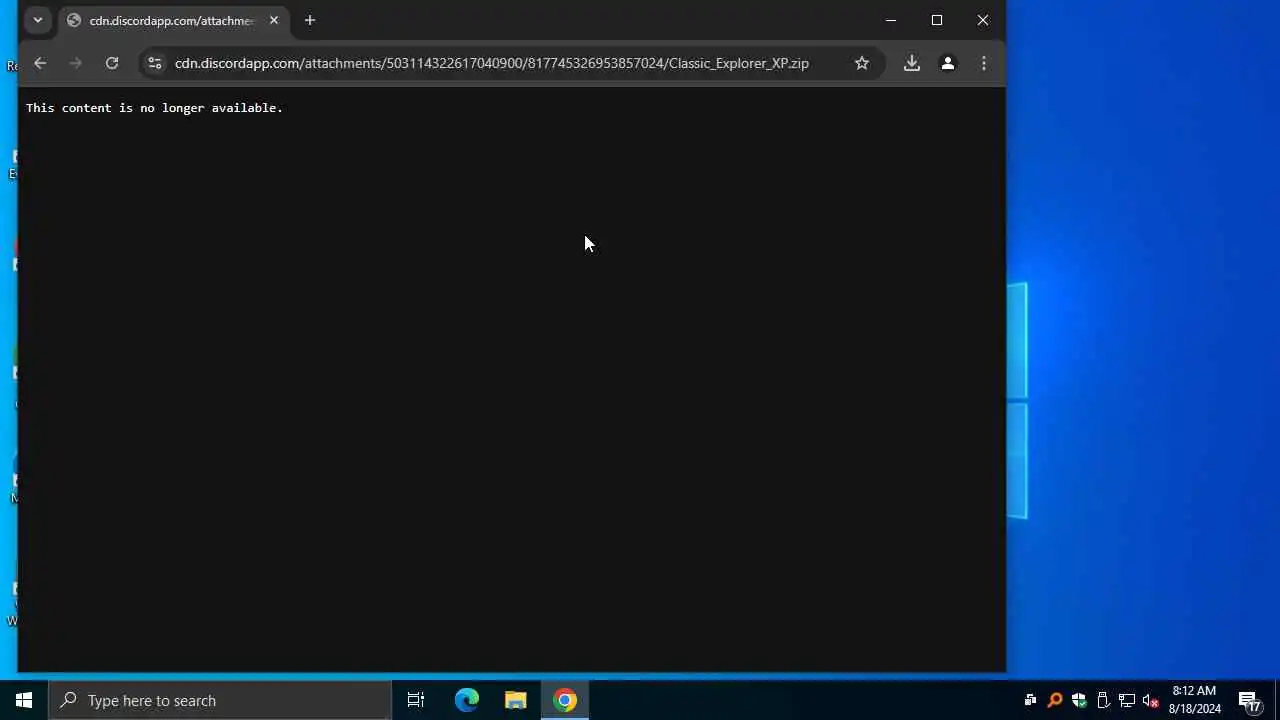
Task: Bookmark this page with star icon
Action: (x=862, y=63)
